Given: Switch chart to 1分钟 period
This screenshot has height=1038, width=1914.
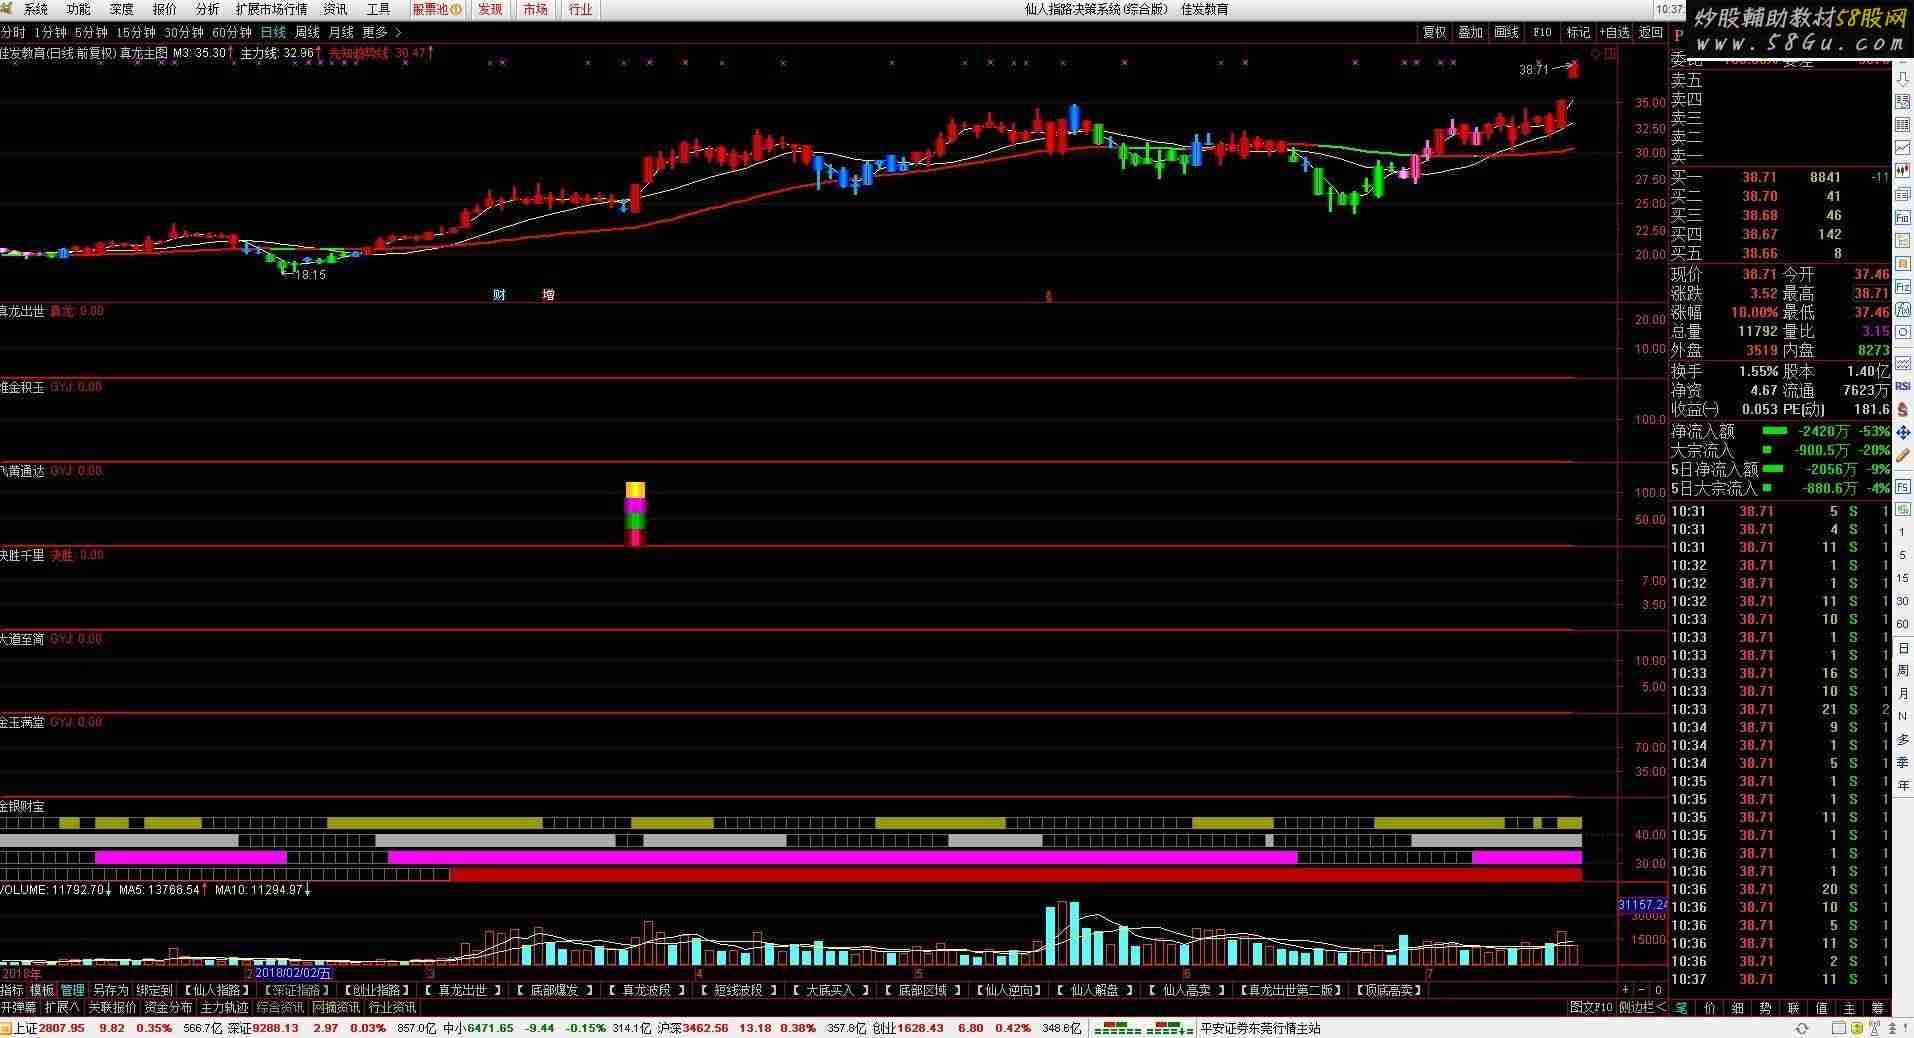Looking at the screenshot, I should pos(50,33).
